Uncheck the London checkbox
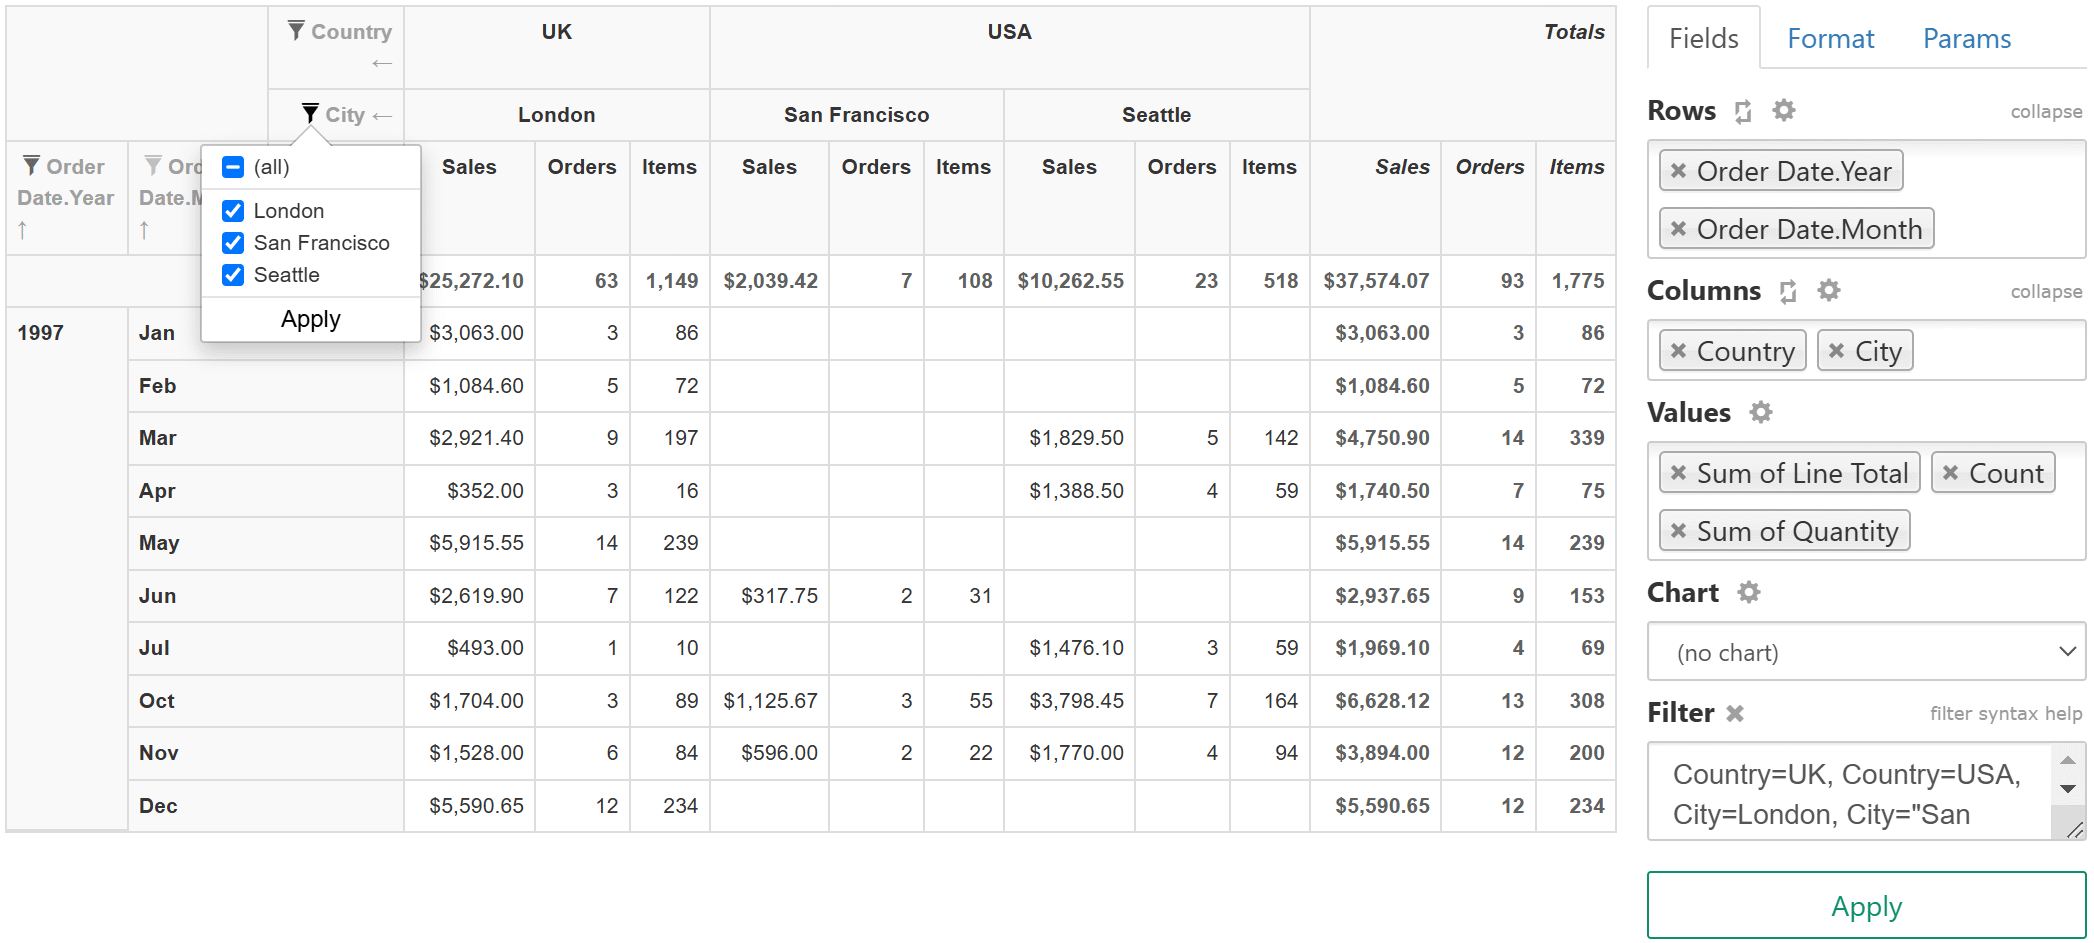Image resolution: width=2094 pixels, height=943 pixels. click(233, 211)
